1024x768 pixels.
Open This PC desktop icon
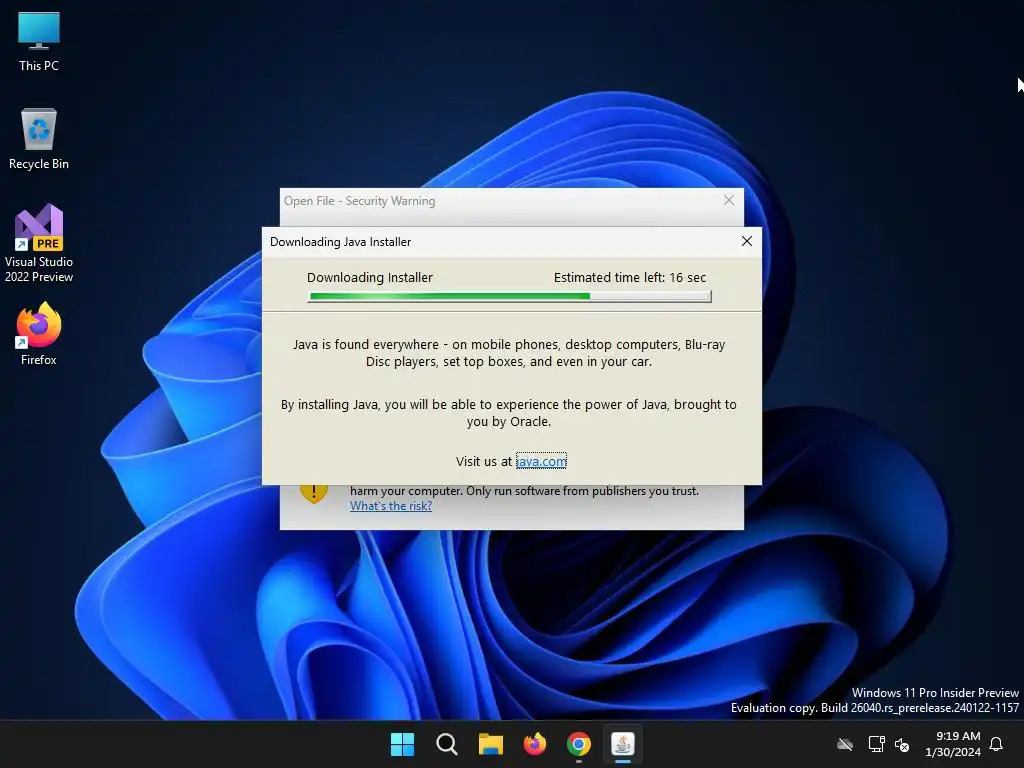[39, 41]
